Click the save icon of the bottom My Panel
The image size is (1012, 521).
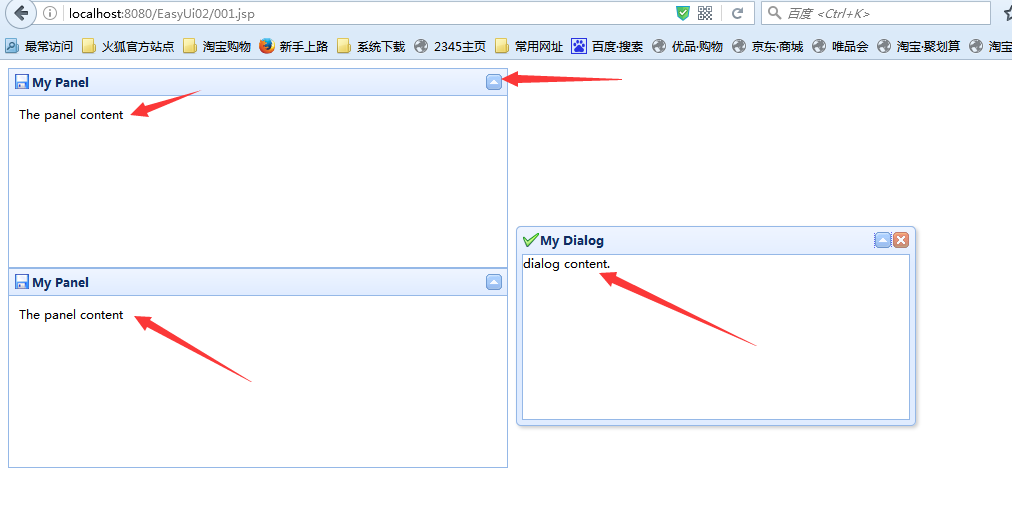tap(22, 282)
